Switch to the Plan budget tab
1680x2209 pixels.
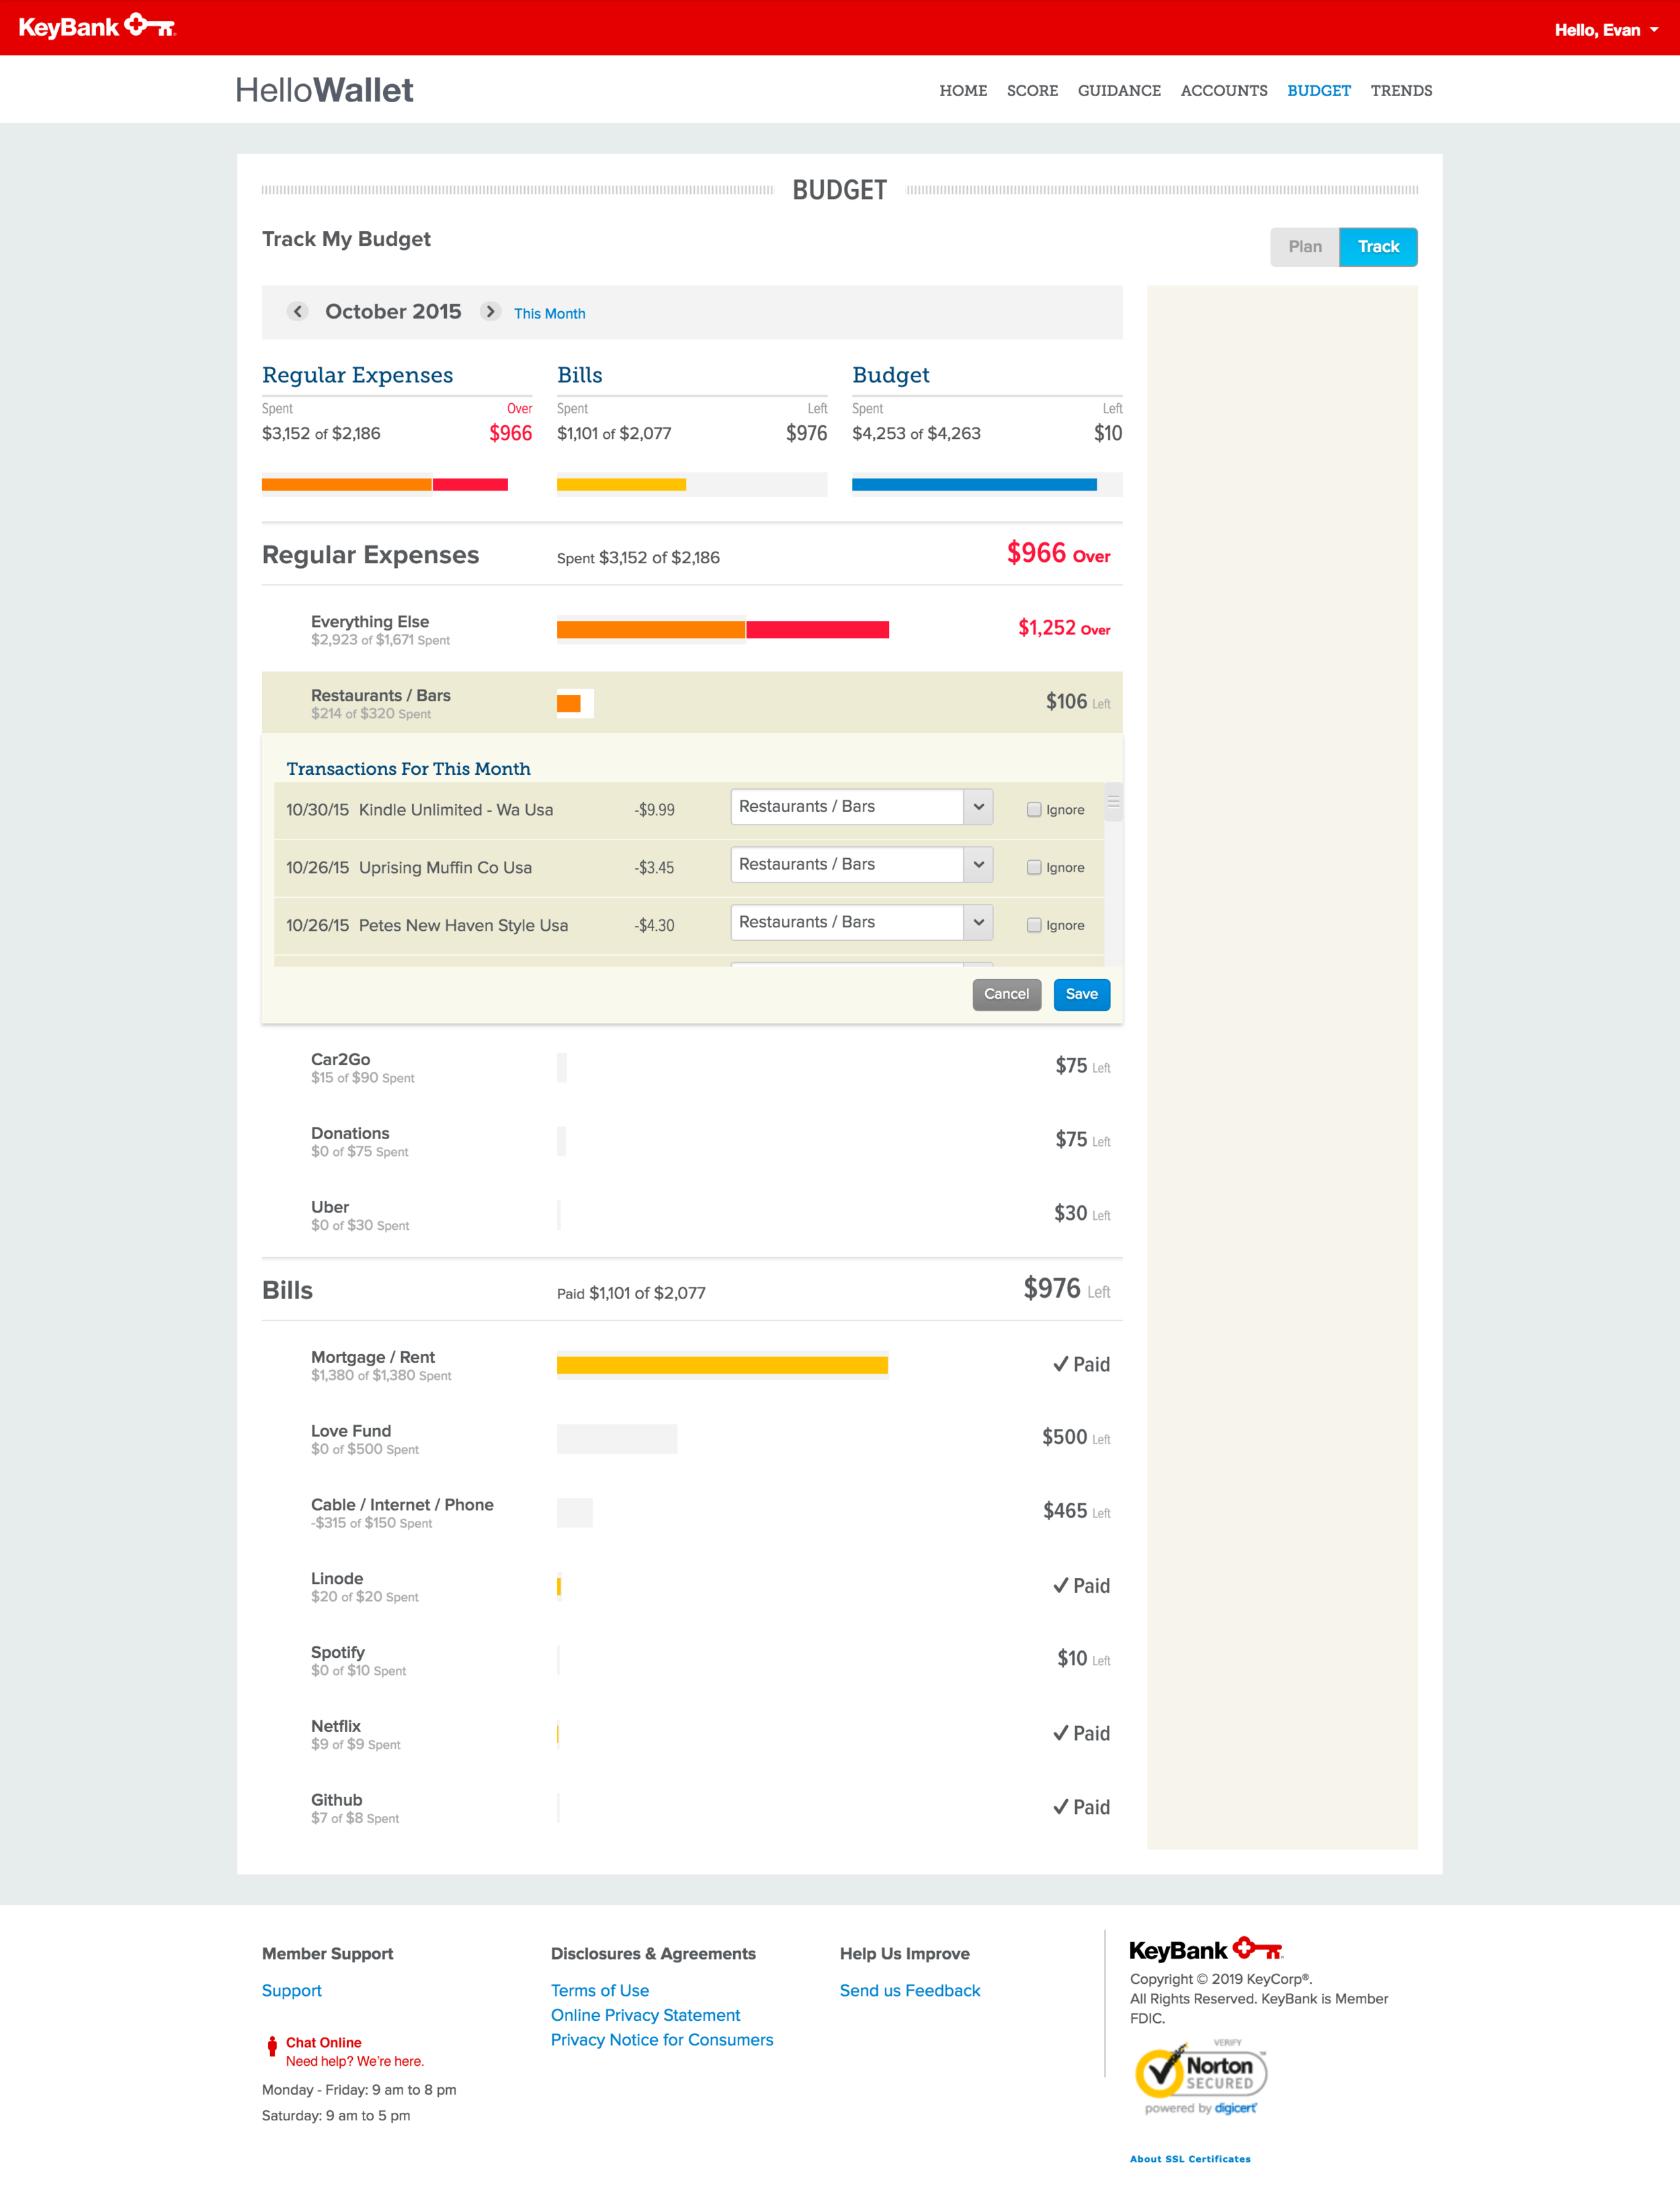pos(1304,247)
